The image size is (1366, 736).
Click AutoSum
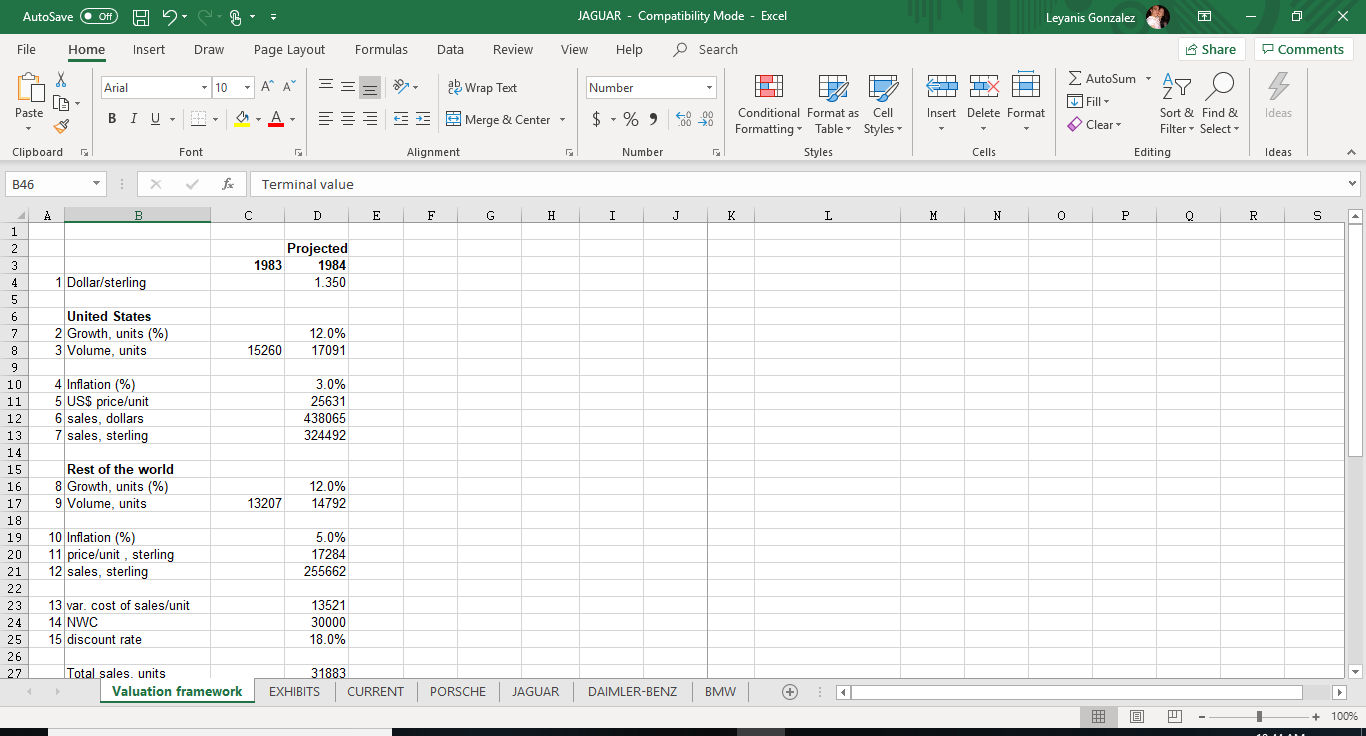[1102, 78]
